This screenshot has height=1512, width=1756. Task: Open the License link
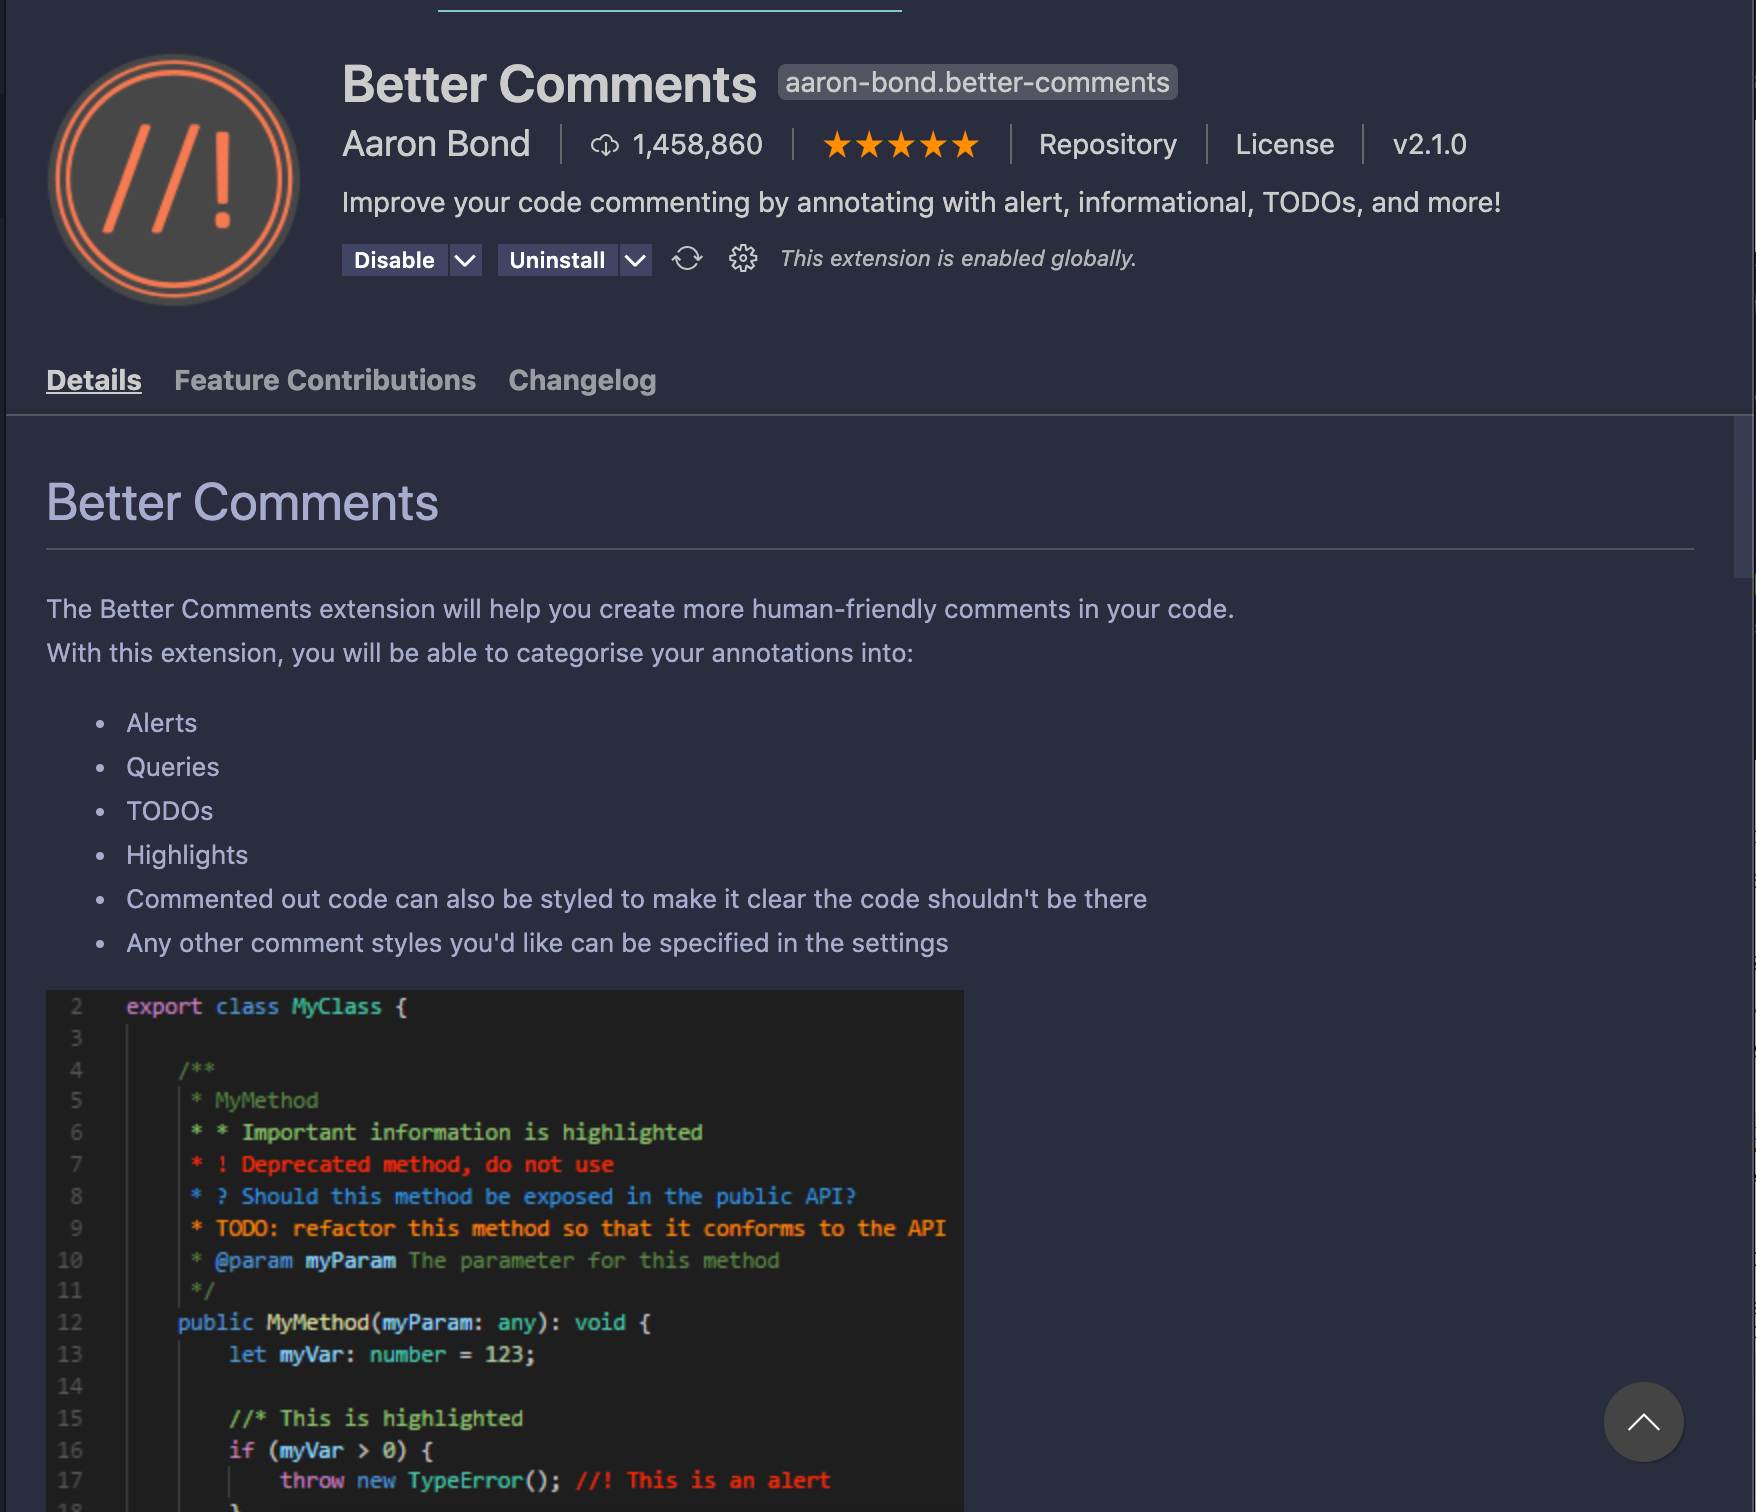pyautogui.click(x=1285, y=144)
